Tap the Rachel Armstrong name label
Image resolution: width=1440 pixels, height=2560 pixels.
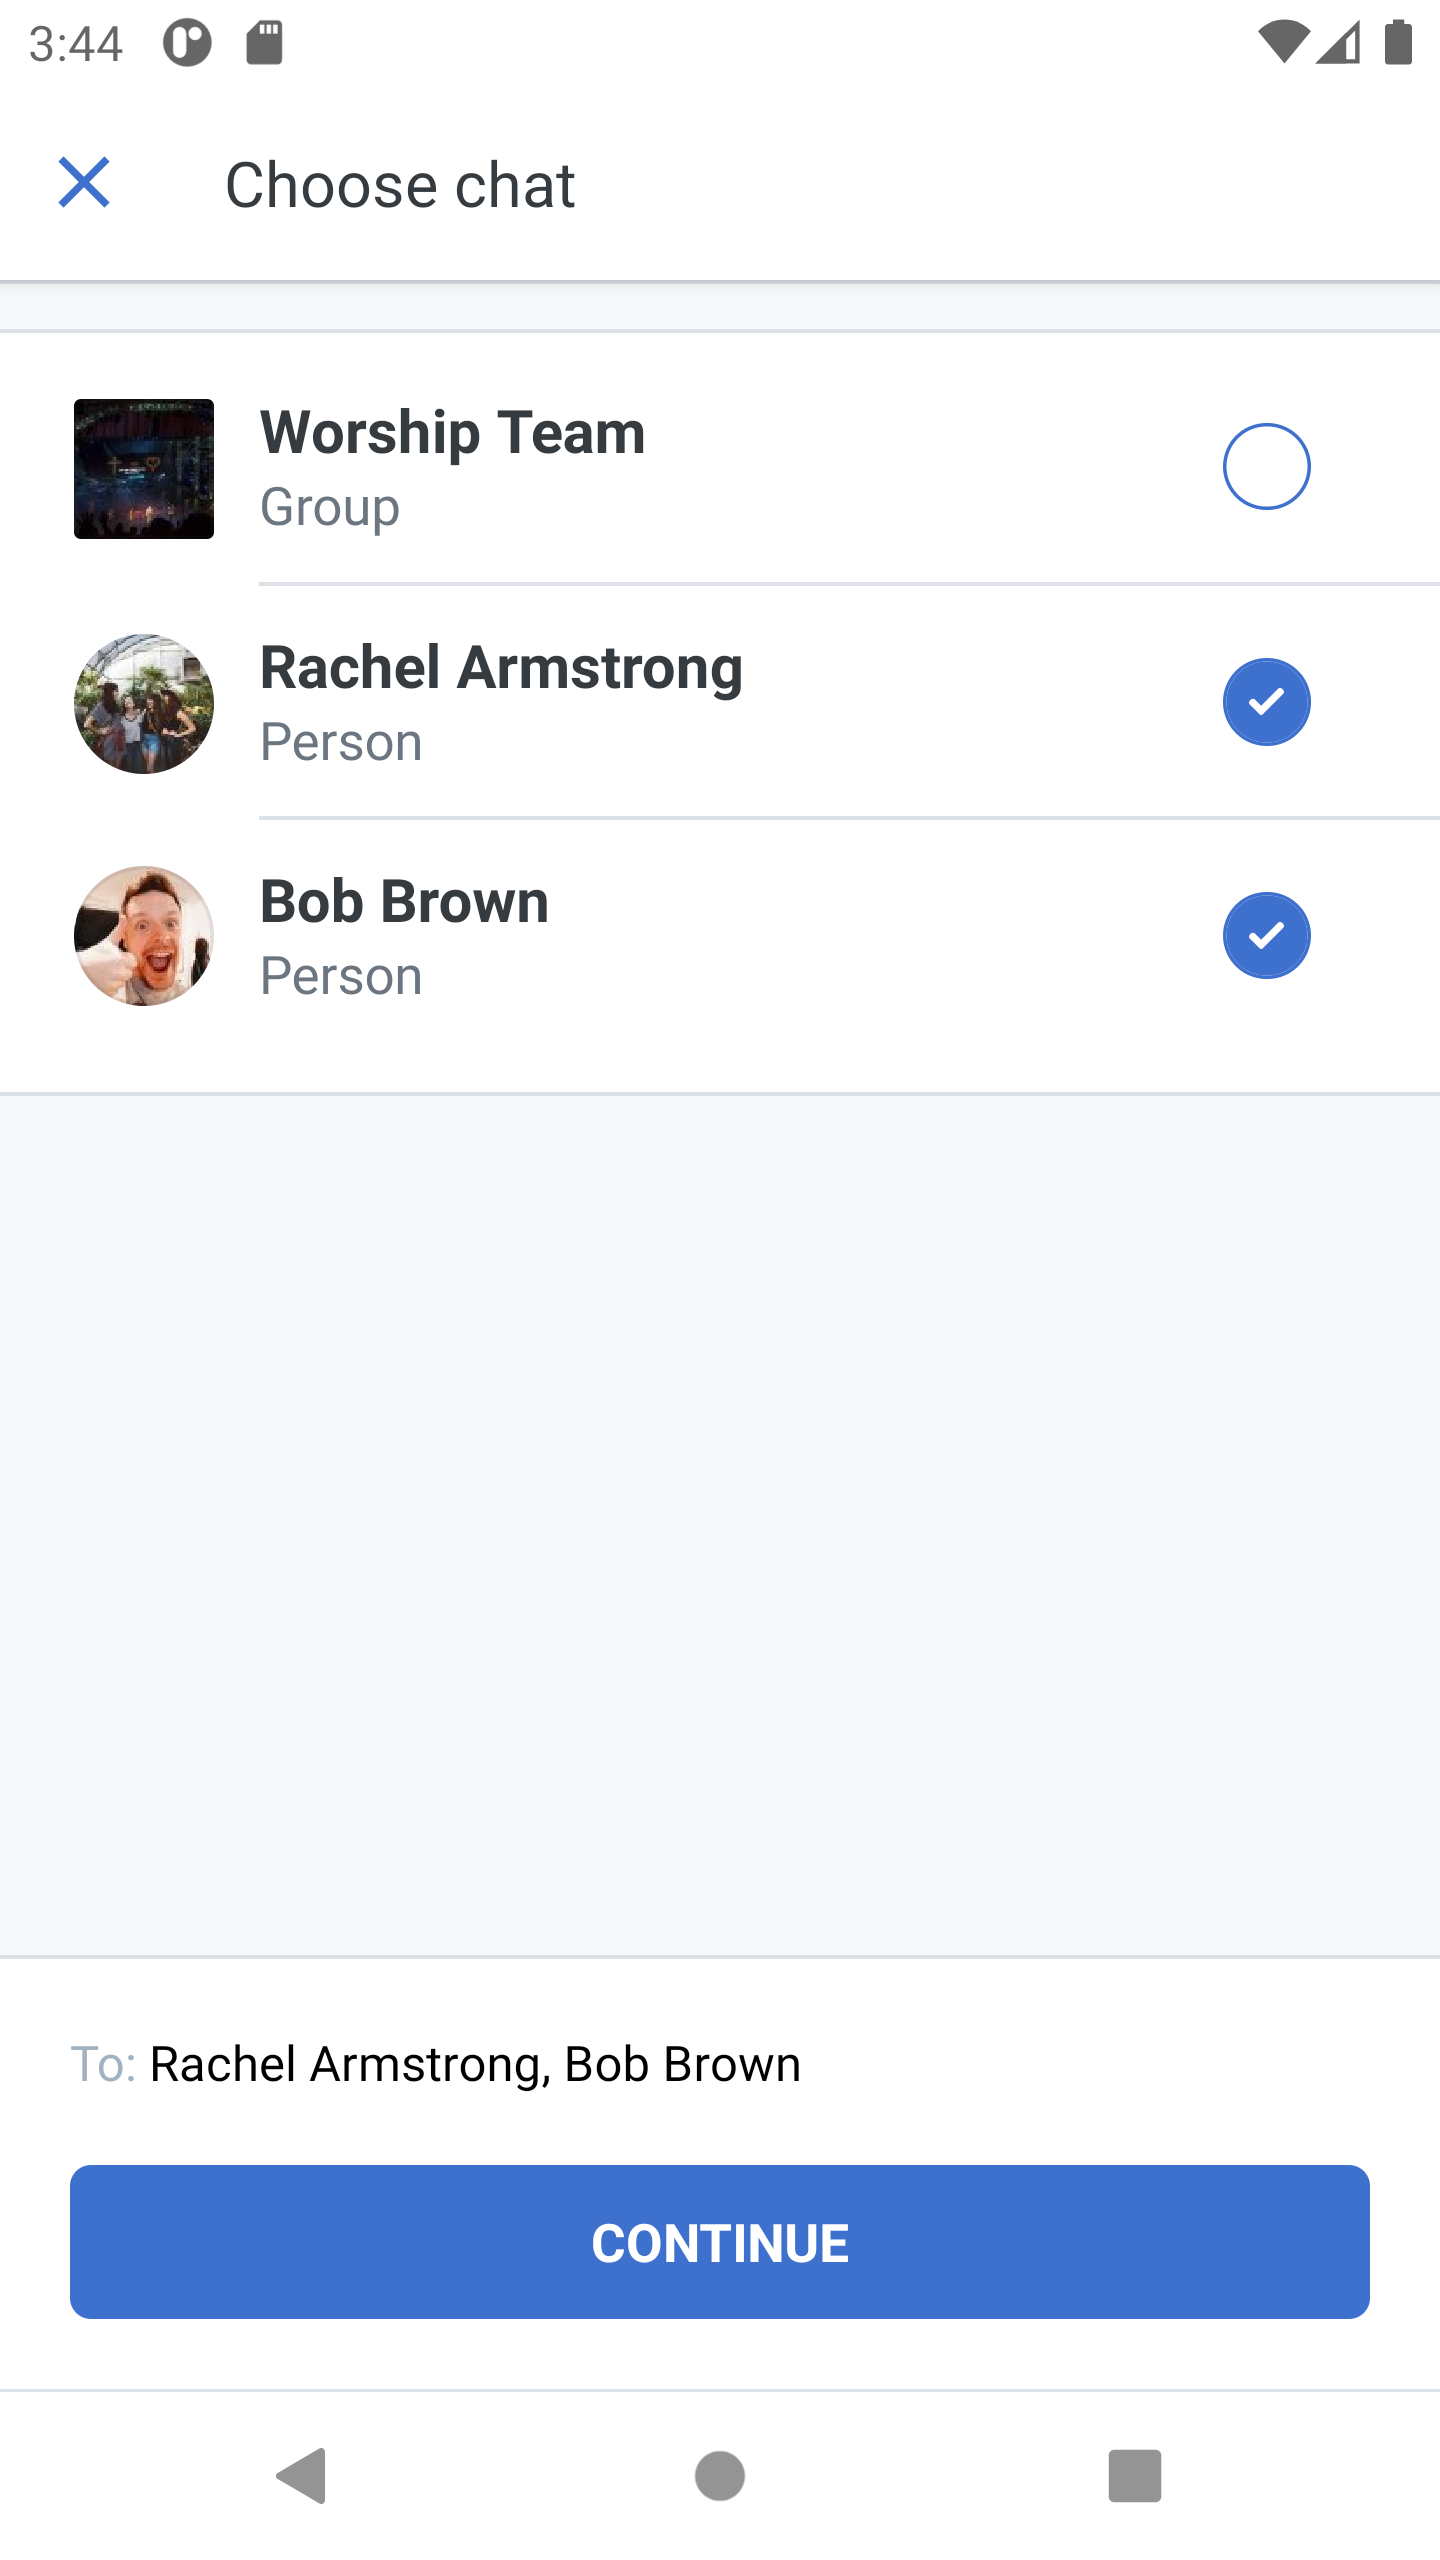click(x=502, y=668)
